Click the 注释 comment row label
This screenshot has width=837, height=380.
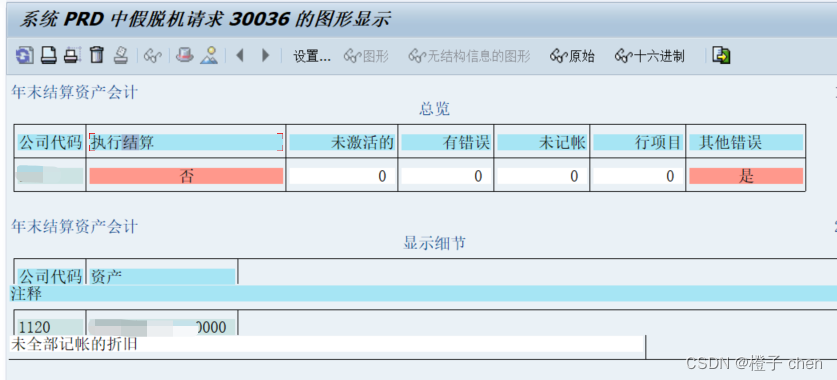pyautogui.click(x=26, y=293)
